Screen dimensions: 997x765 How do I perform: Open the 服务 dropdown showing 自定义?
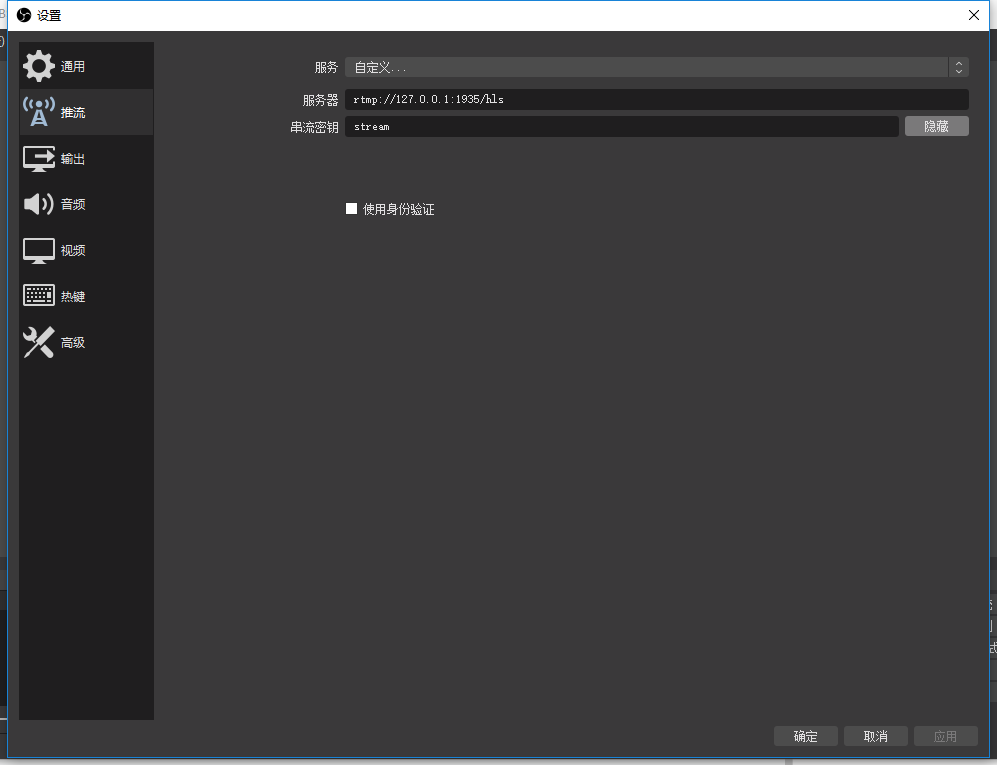pyautogui.click(x=657, y=67)
